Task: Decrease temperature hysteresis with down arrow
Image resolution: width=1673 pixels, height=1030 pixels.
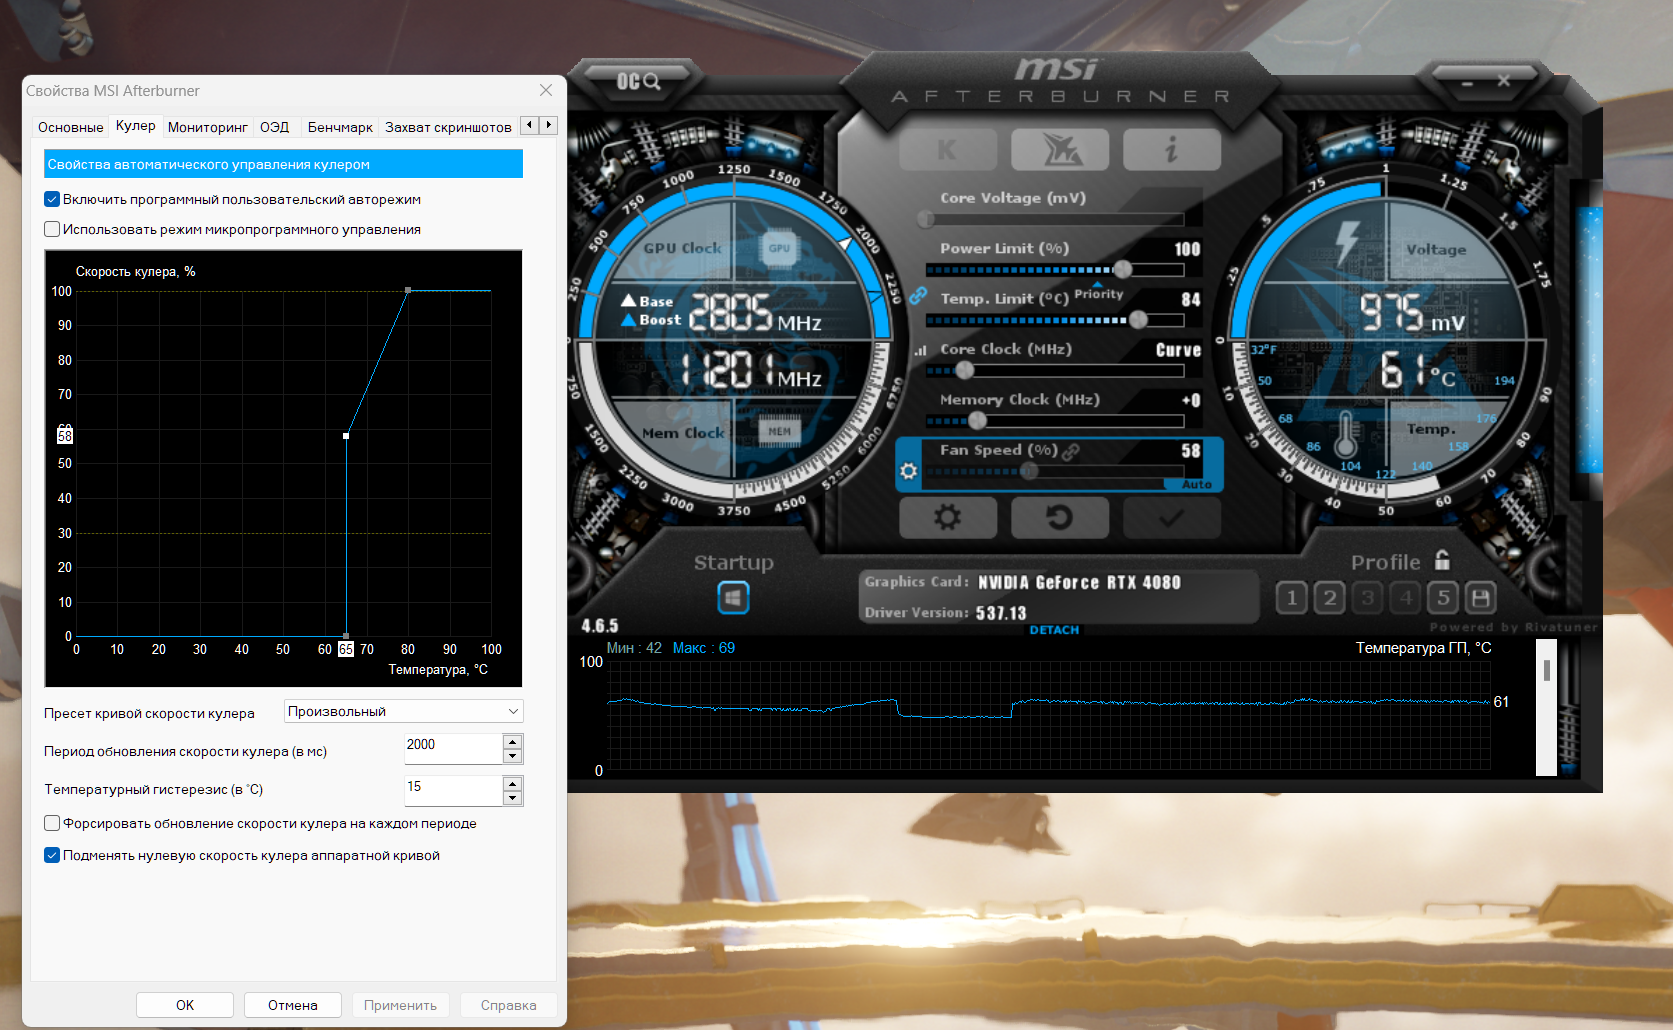Action: coord(513,798)
